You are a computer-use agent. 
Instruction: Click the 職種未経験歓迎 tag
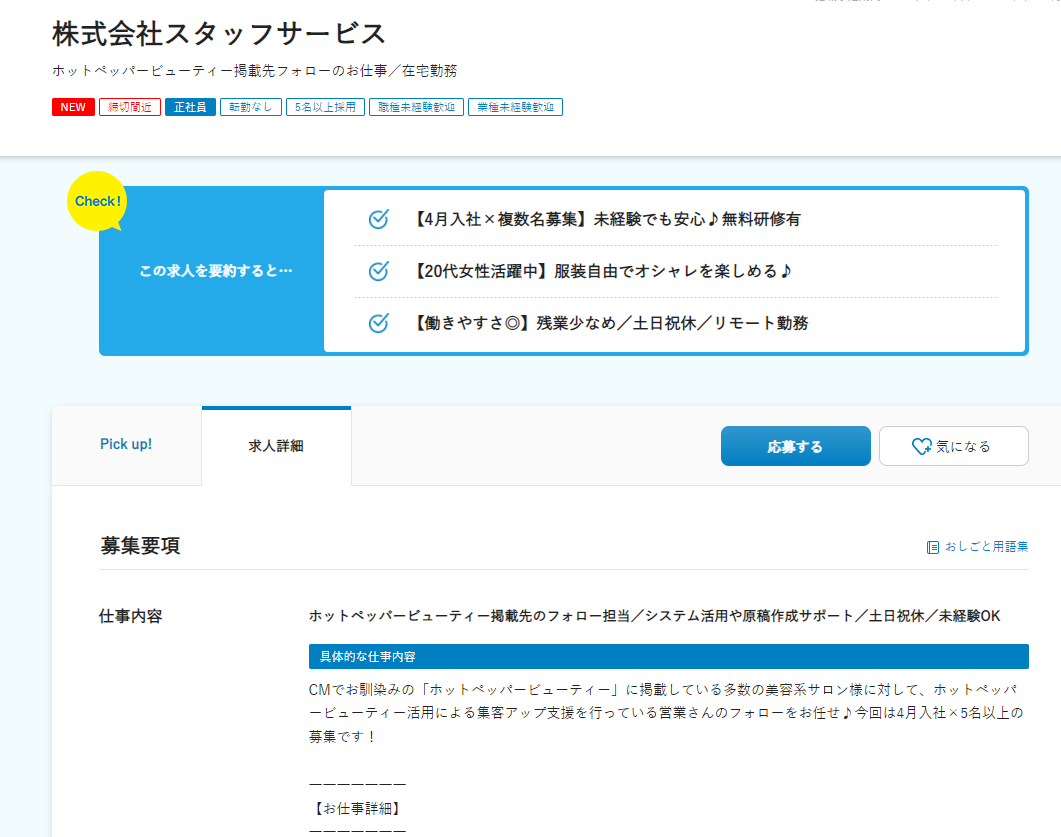pos(416,107)
